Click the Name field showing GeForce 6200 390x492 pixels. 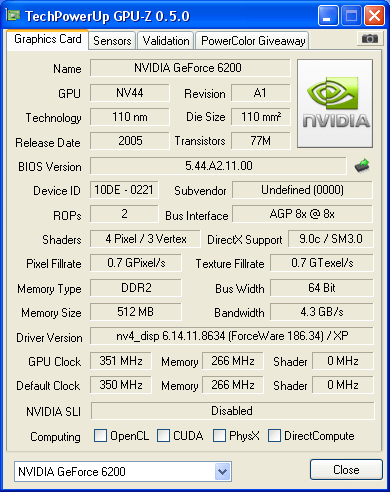190,68
